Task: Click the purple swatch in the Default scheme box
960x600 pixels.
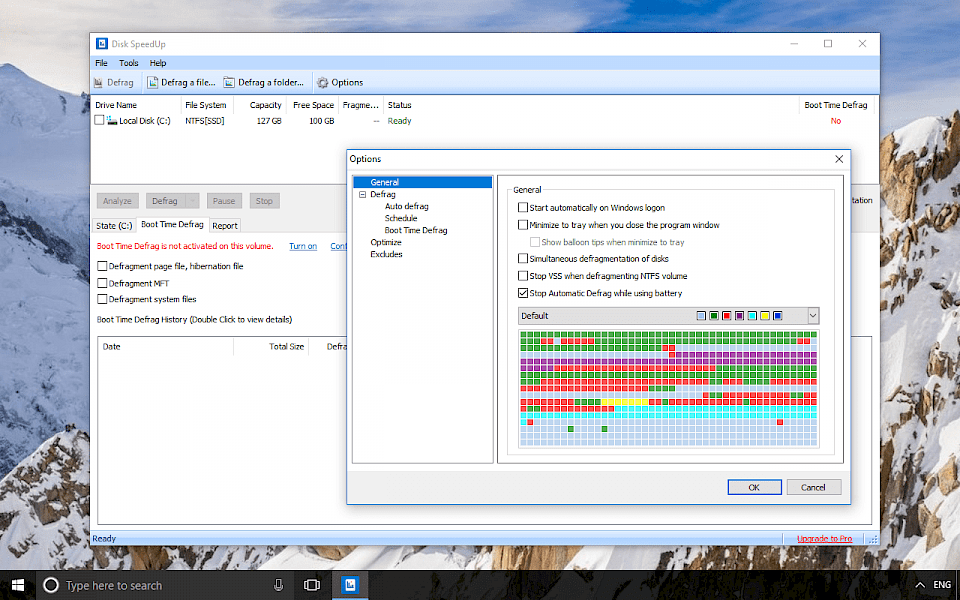Action: click(740, 316)
